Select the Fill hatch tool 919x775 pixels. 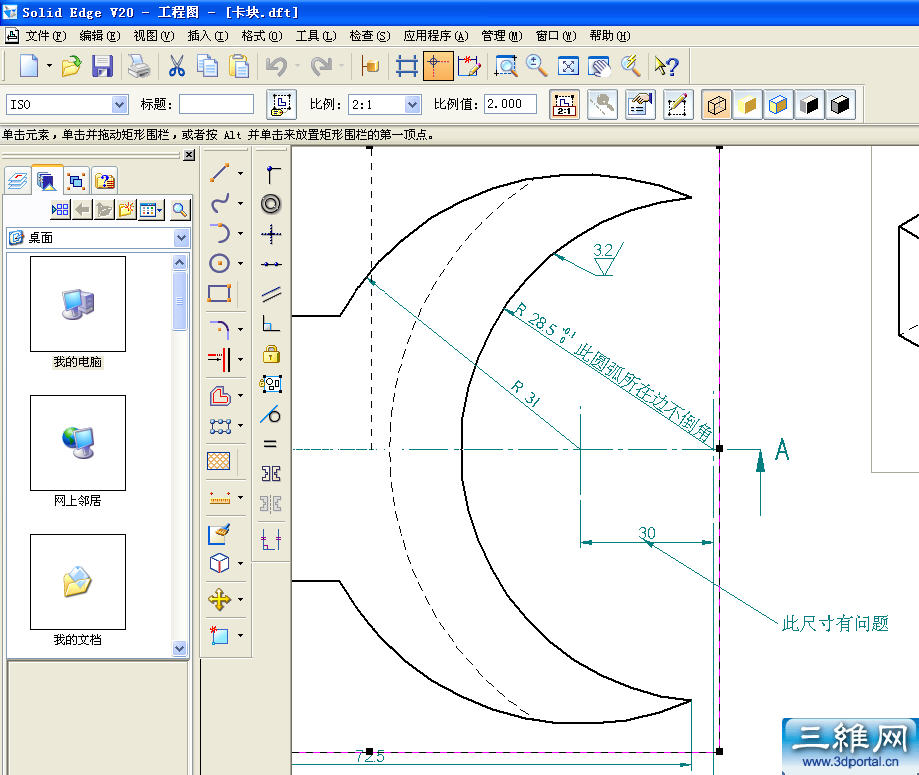pos(219,461)
